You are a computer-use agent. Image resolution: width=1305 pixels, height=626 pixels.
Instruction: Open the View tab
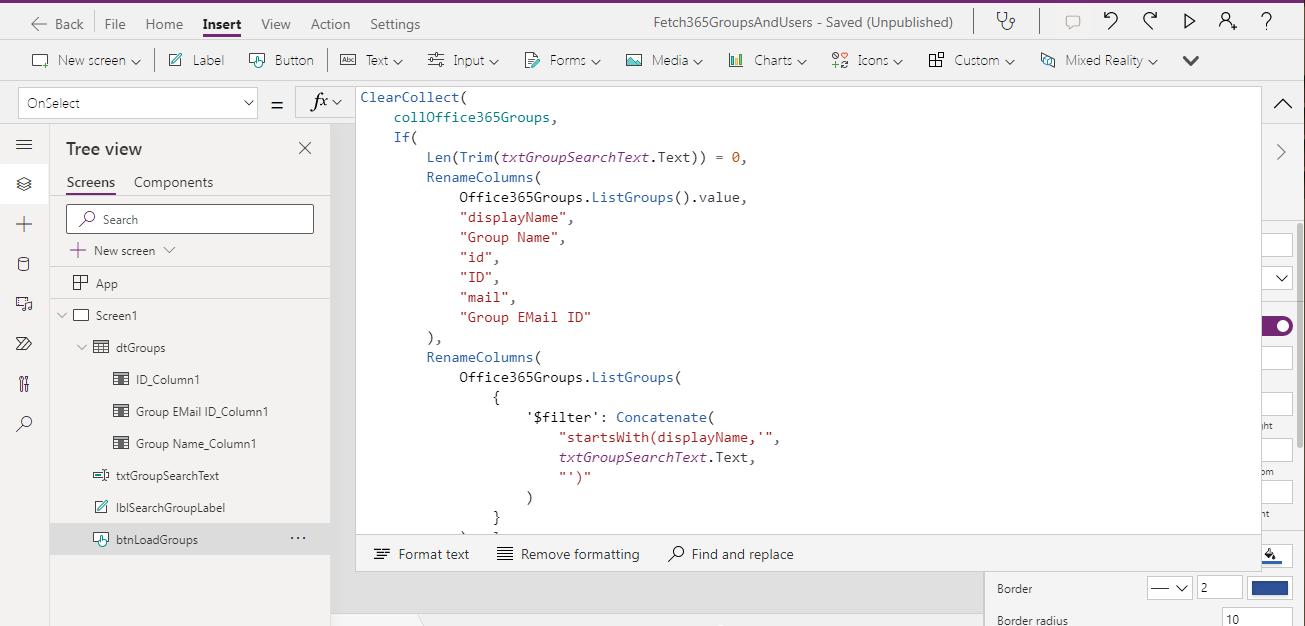click(x=276, y=24)
